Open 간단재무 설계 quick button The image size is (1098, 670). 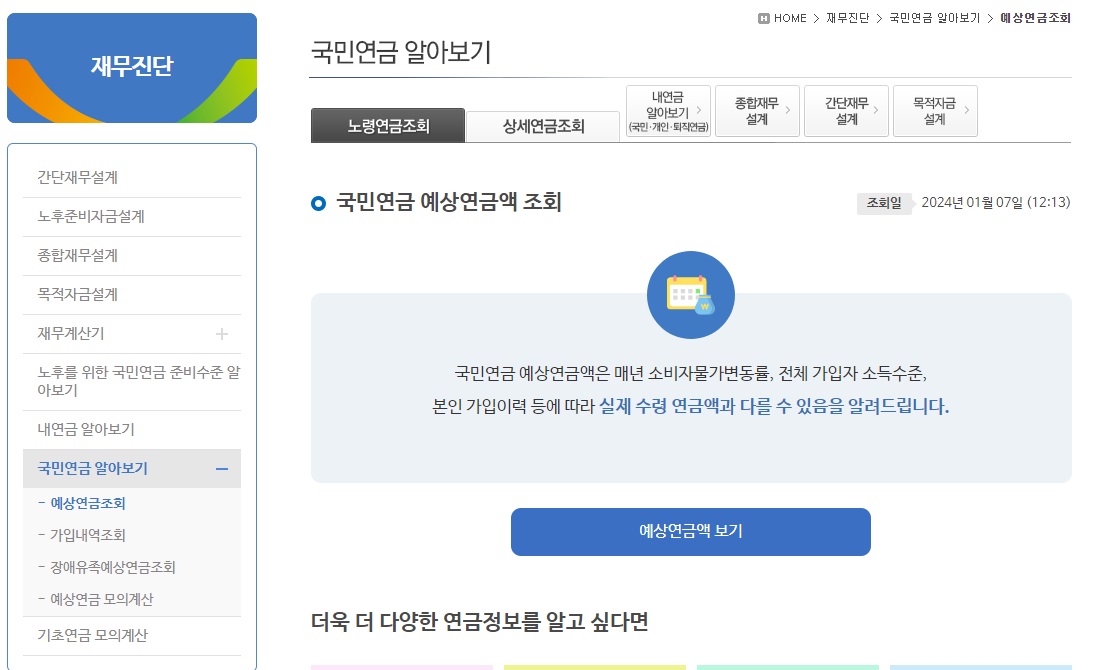pos(847,111)
